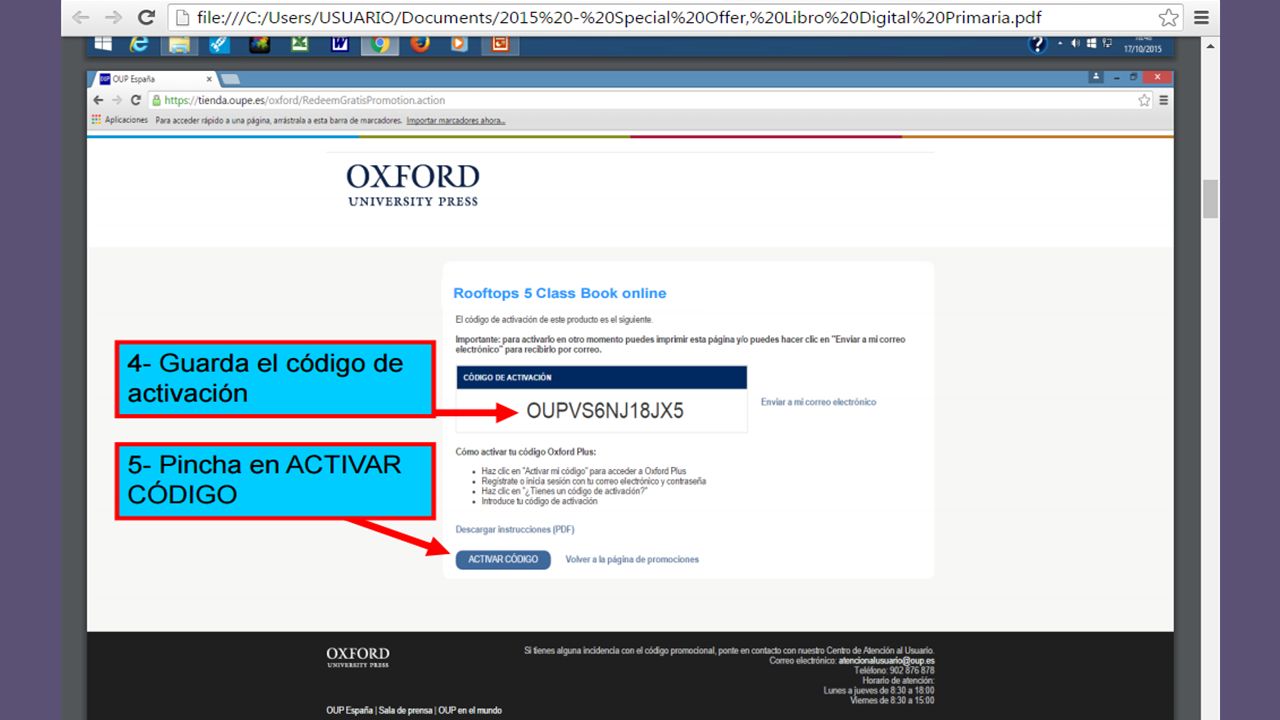Select the tienda.oupe.es address bar

click(x=651, y=100)
